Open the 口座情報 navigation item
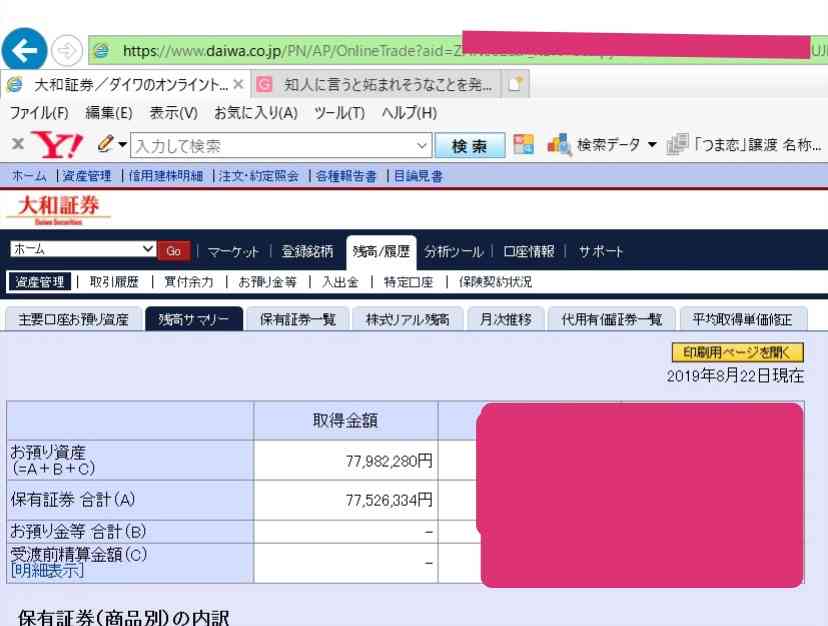 pos(529,251)
